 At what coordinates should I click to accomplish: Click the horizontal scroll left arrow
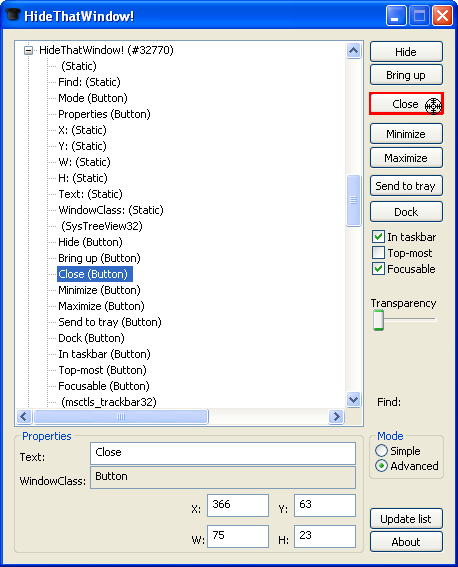coord(24,417)
